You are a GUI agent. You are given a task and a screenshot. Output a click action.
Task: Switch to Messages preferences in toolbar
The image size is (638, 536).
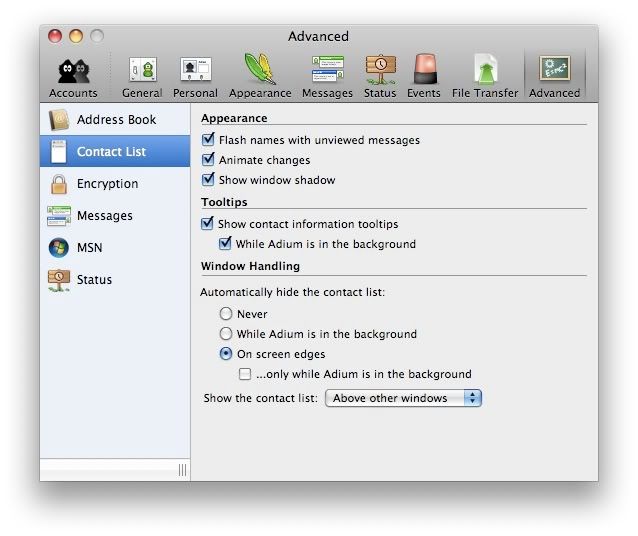[x=327, y=75]
